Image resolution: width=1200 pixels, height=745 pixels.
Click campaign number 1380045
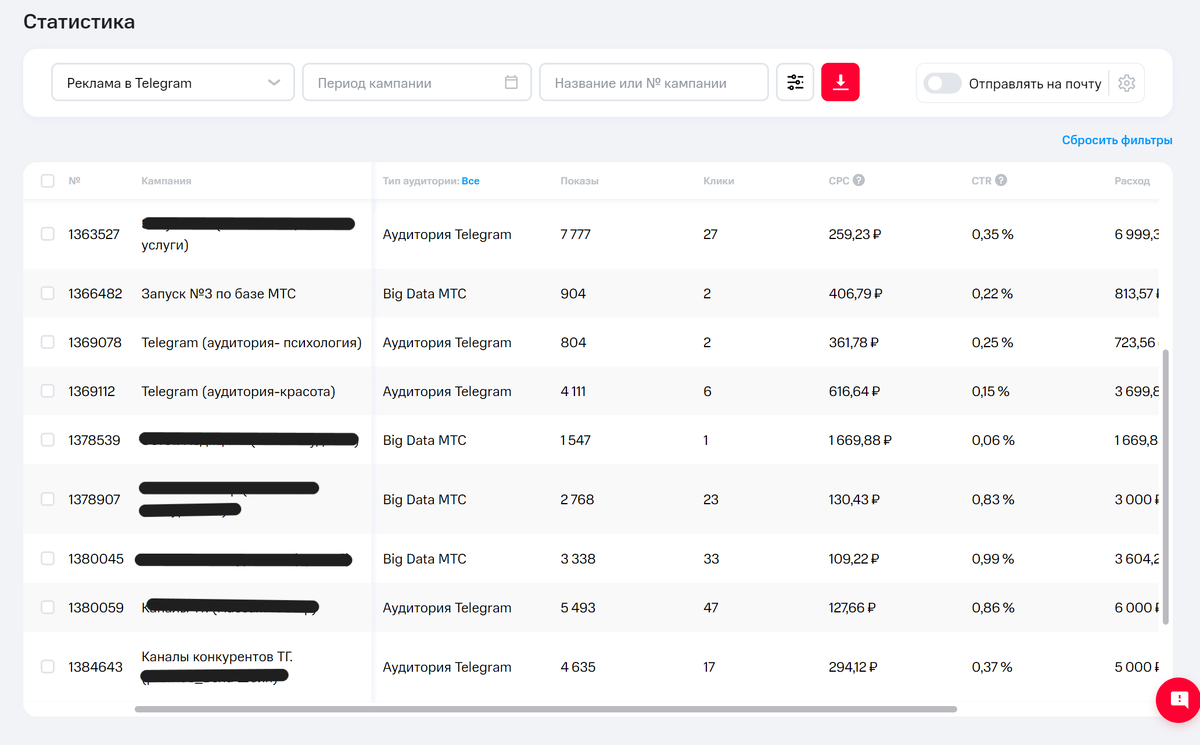[x=96, y=559]
